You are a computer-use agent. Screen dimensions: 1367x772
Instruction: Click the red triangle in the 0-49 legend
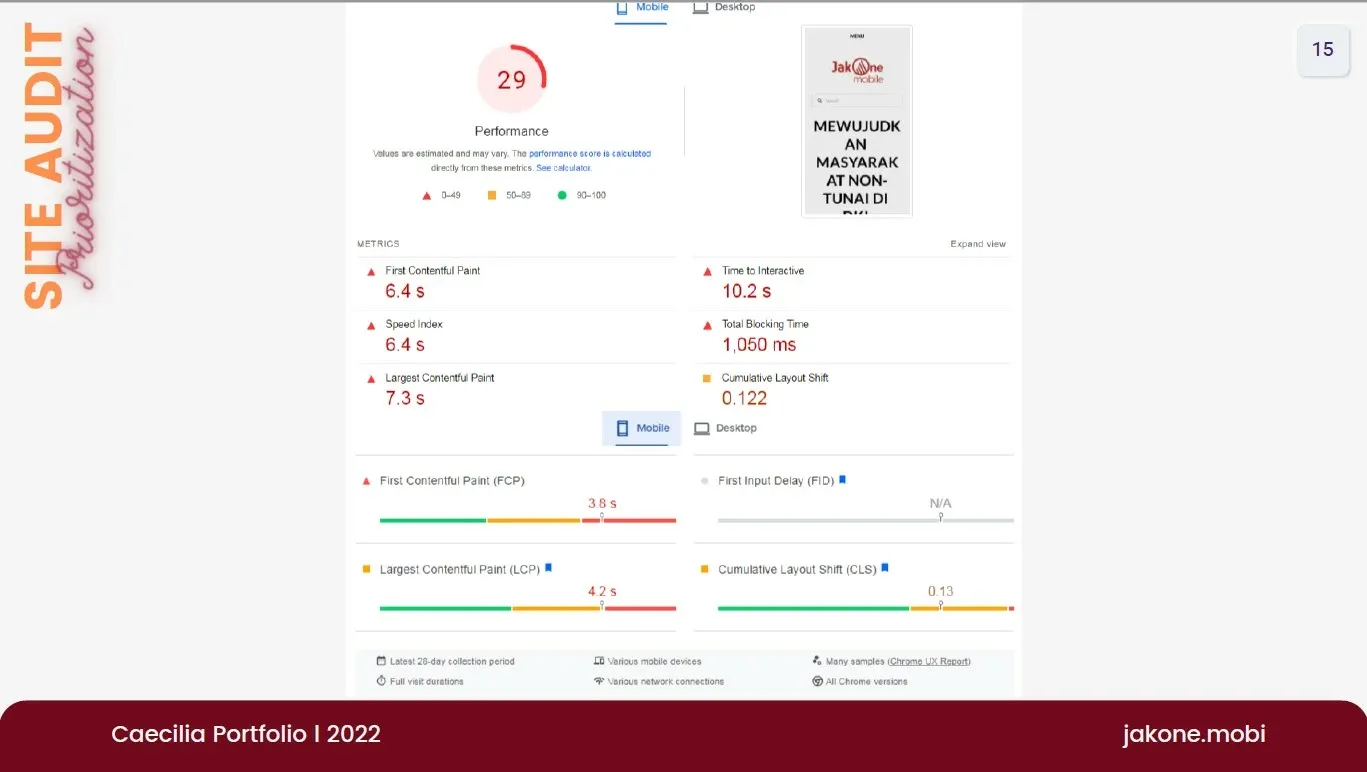(x=426, y=195)
